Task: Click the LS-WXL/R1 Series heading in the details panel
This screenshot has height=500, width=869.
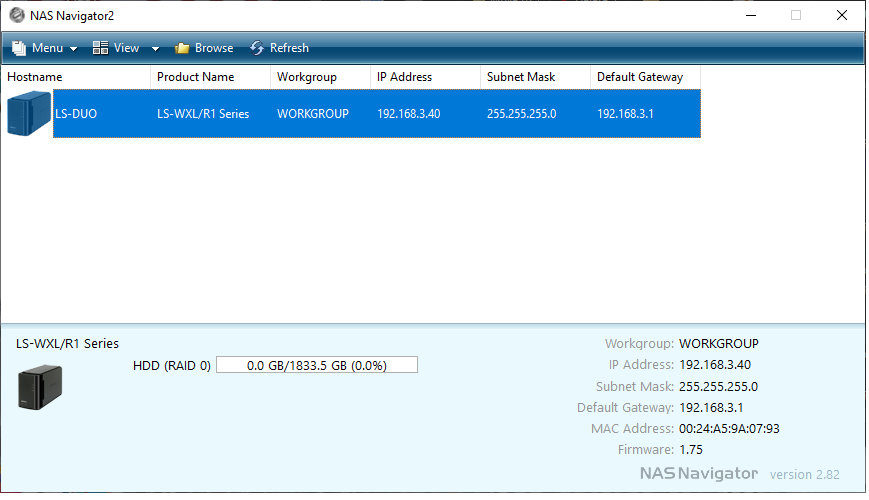Action: 67,344
